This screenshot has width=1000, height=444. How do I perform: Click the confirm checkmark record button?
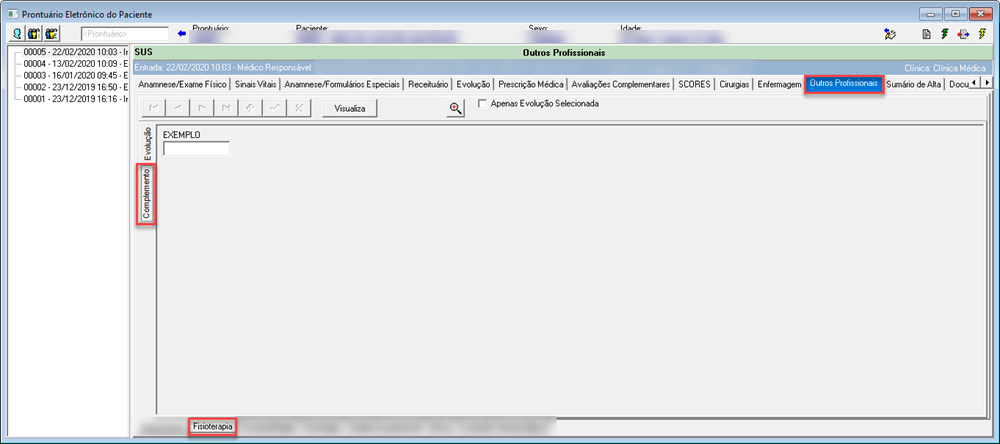[274, 108]
